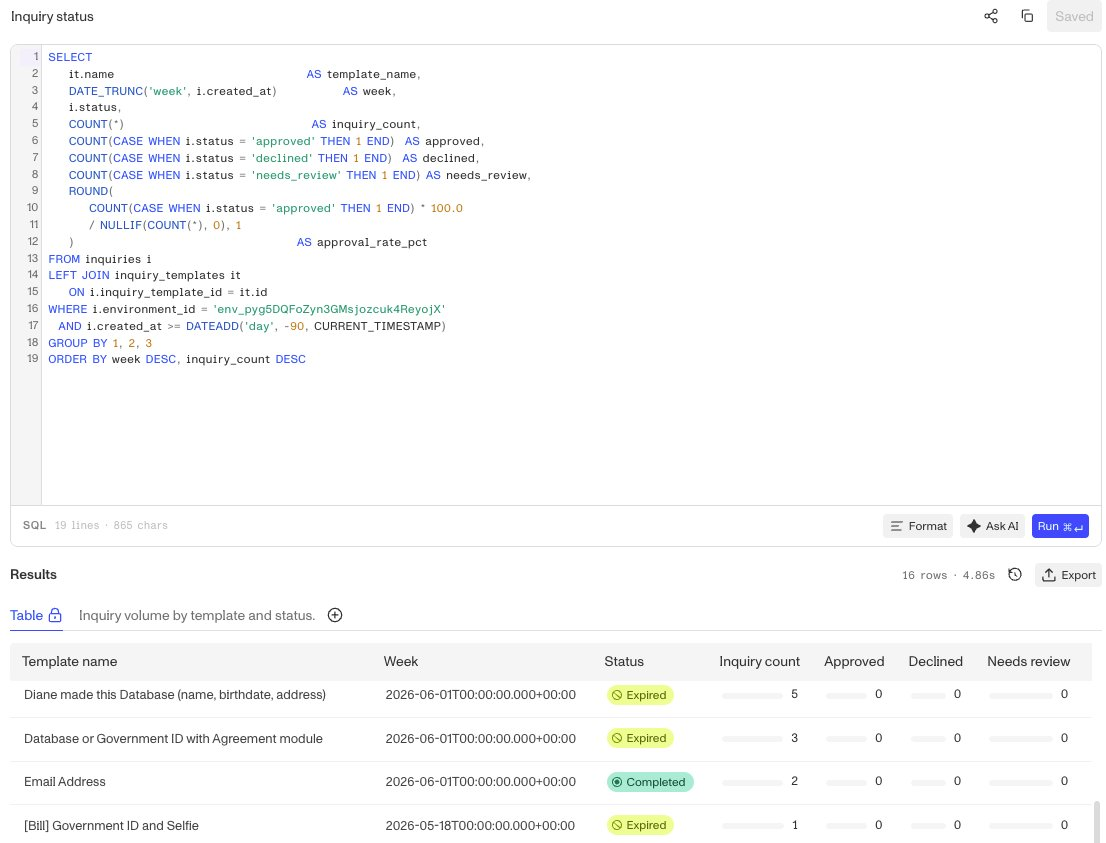Click the results table vertical scrollbar
This screenshot has height=843, width=1106.
(x=1097, y=821)
